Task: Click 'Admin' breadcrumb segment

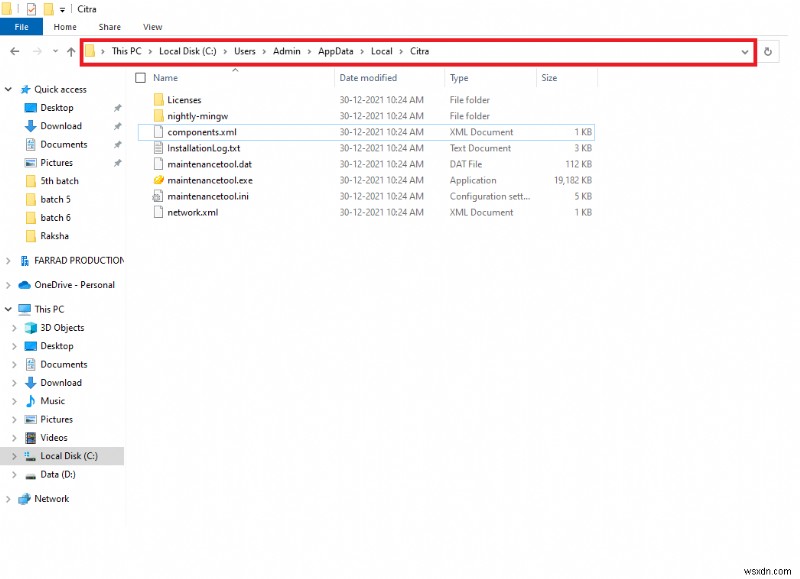Action: pos(286,51)
